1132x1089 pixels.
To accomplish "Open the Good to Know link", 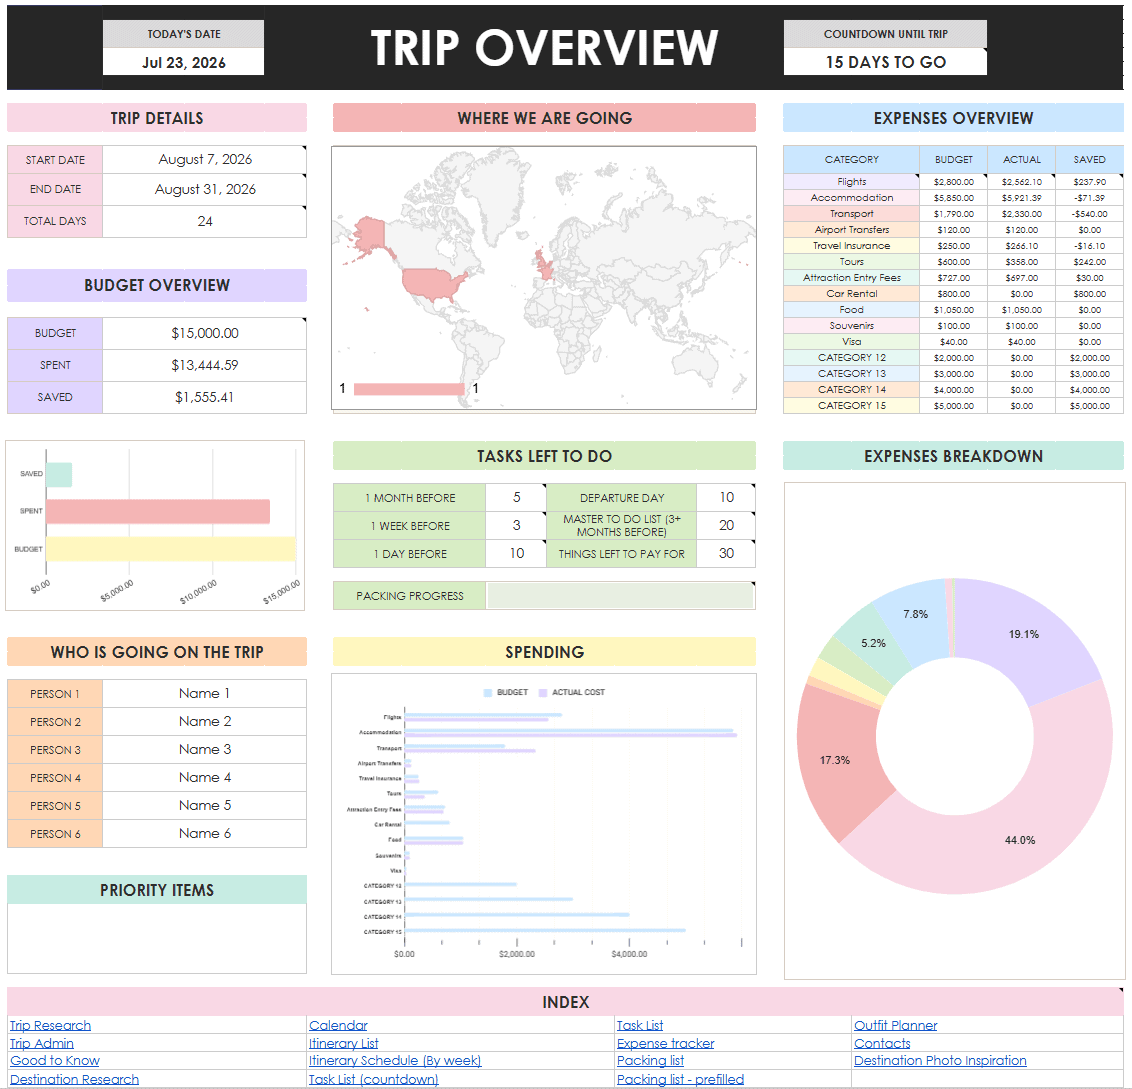I will [55, 1060].
